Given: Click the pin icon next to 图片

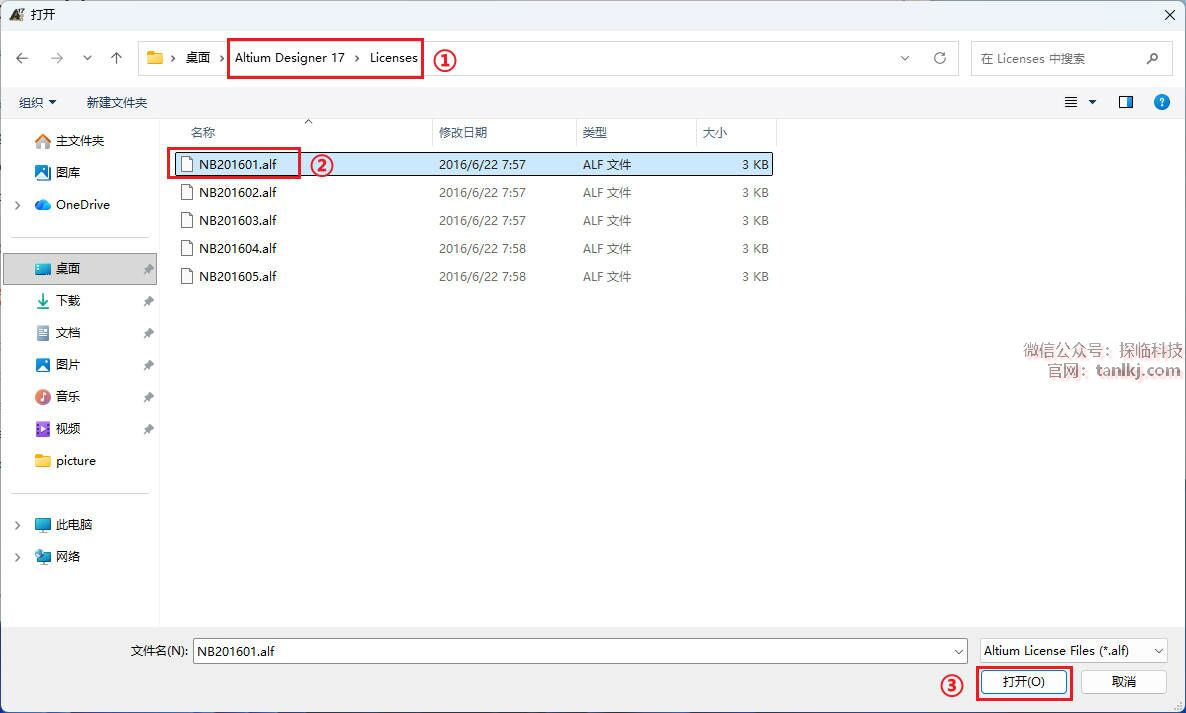Looking at the screenshot, I should [148, 365].
